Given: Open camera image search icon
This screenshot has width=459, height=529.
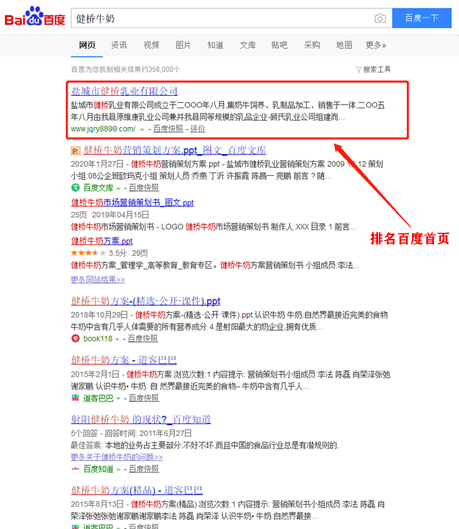Looking at the screenshot, I should [380, 18].
